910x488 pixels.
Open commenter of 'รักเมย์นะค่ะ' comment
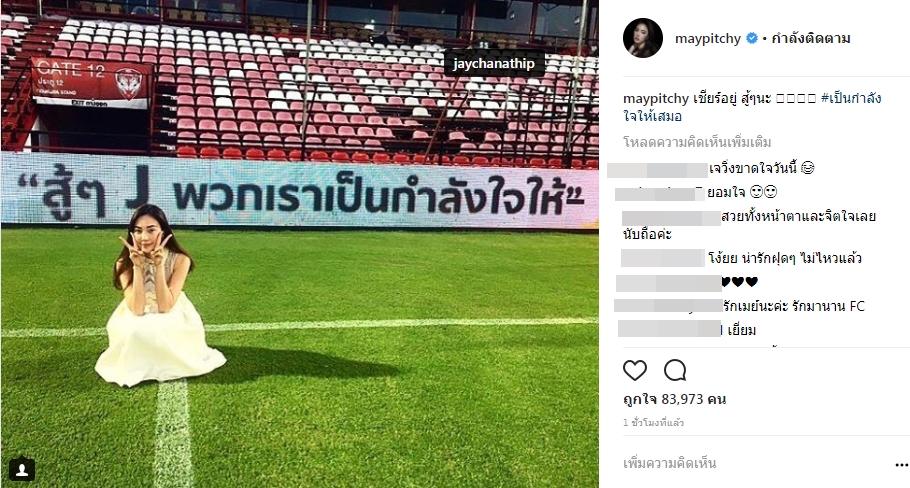click(x=668, y=306)
